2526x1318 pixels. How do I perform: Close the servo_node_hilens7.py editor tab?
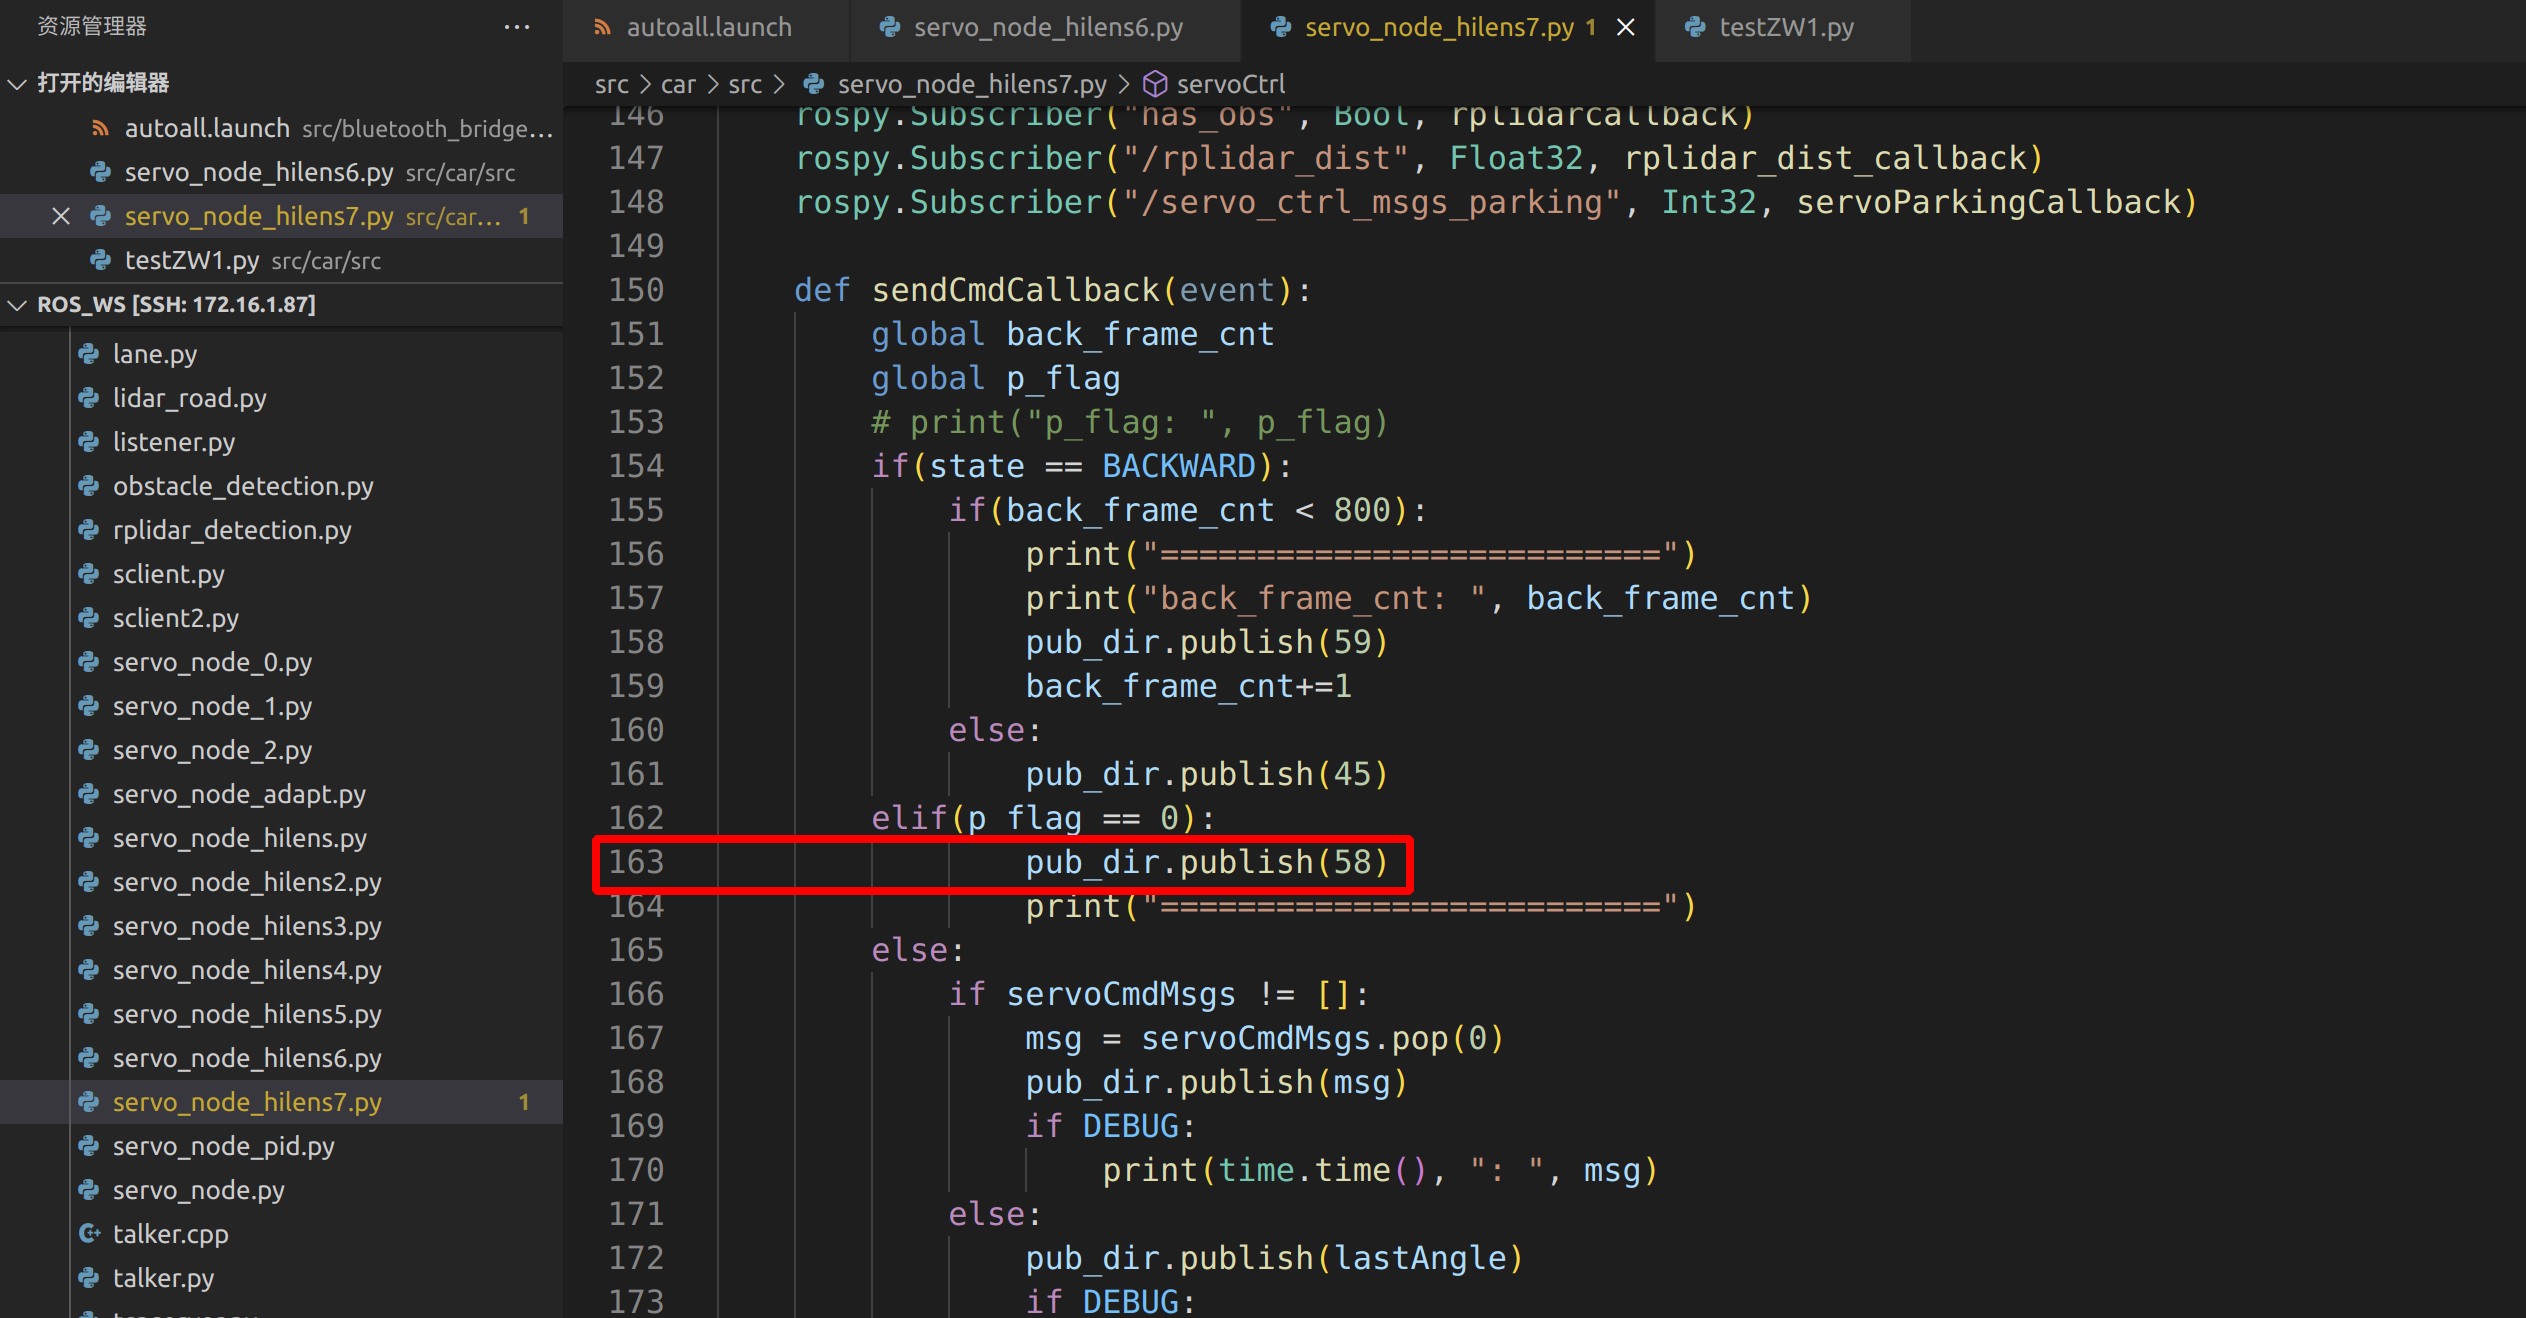click(1626, 27)
